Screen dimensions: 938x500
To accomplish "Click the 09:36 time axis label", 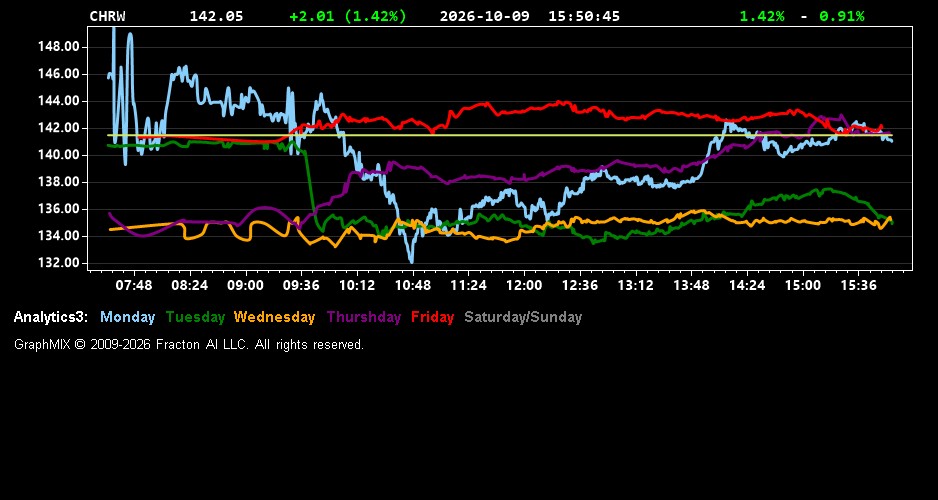I will [x=301, y=285].
